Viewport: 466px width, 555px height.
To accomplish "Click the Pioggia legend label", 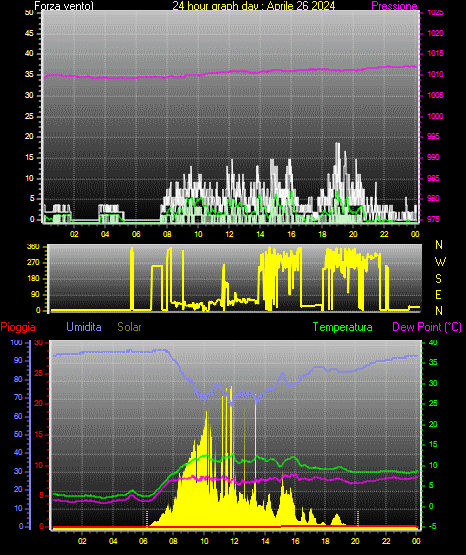I will point(18,327).
